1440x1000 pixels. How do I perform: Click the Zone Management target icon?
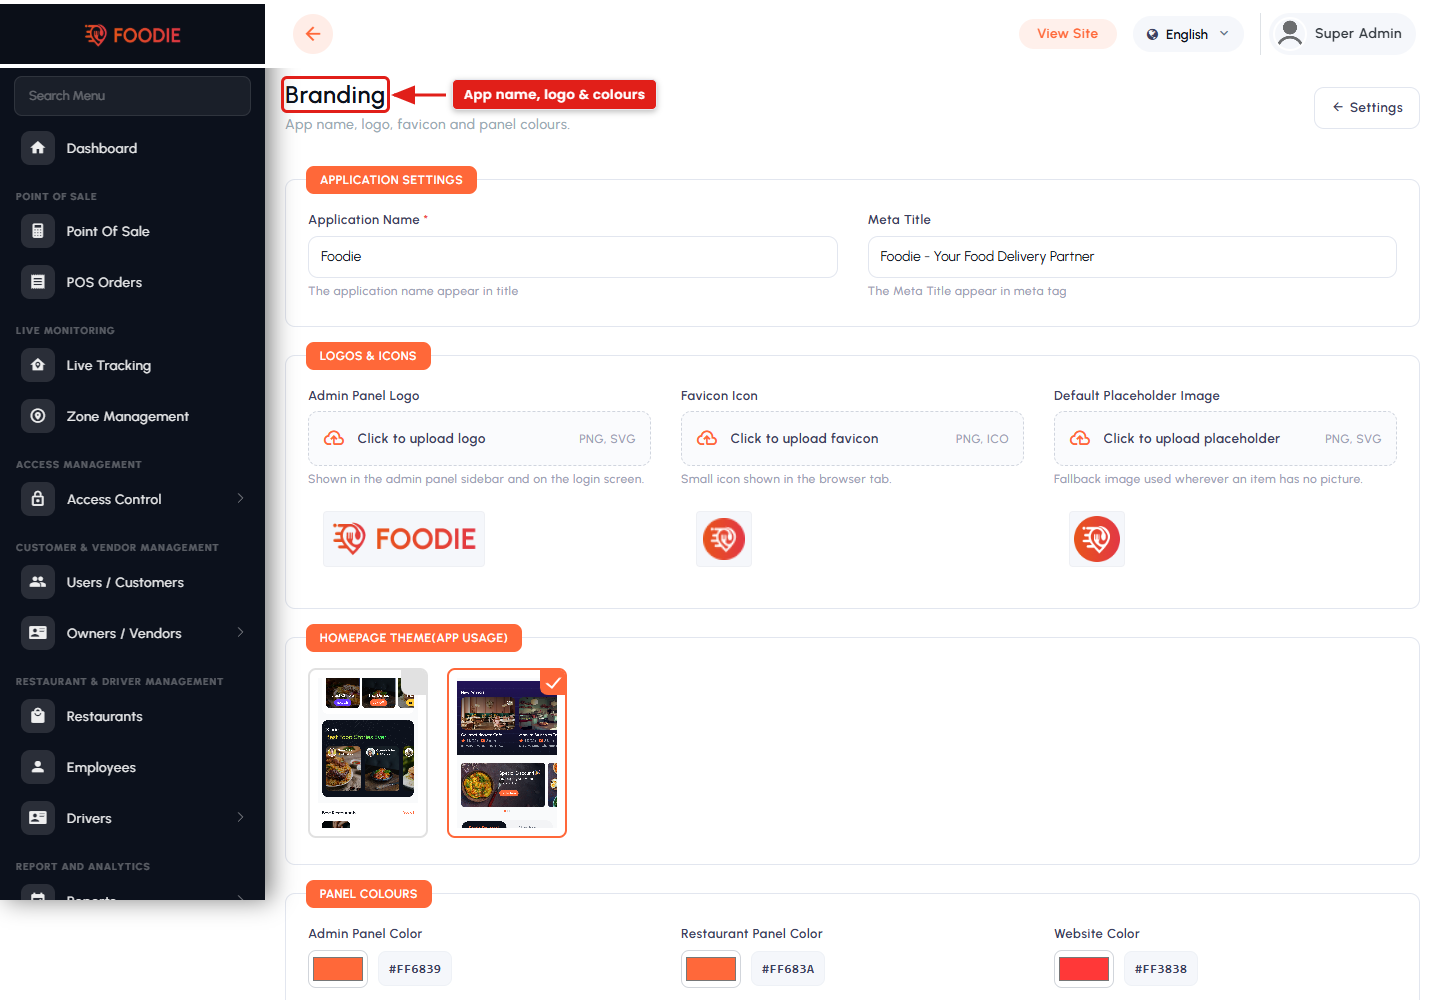38,416
